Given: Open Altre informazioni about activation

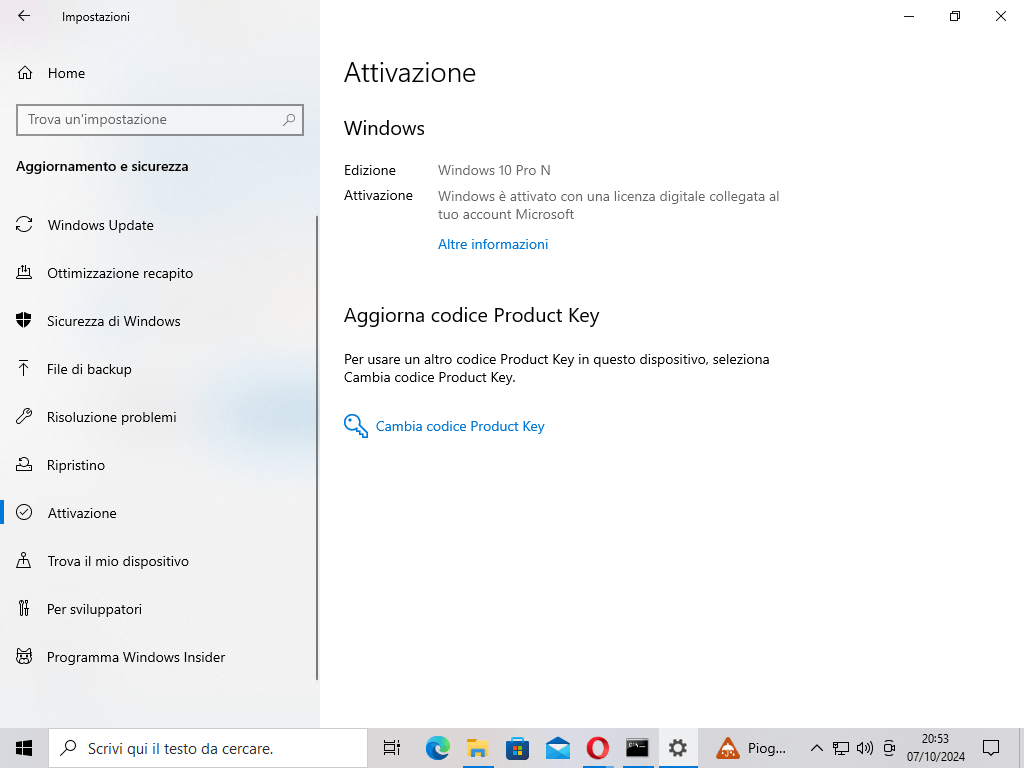Looking at the screenshot, I should coord(492,244).
